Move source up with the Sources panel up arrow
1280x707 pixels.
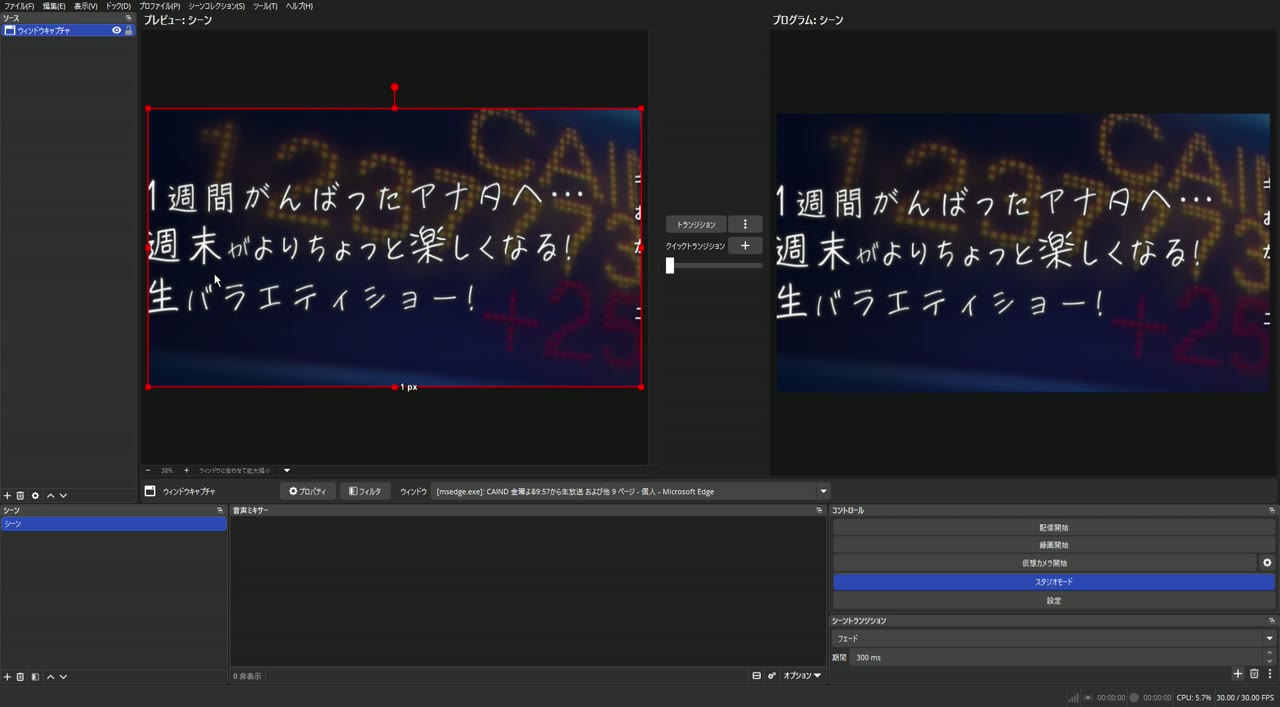point(50,496)
